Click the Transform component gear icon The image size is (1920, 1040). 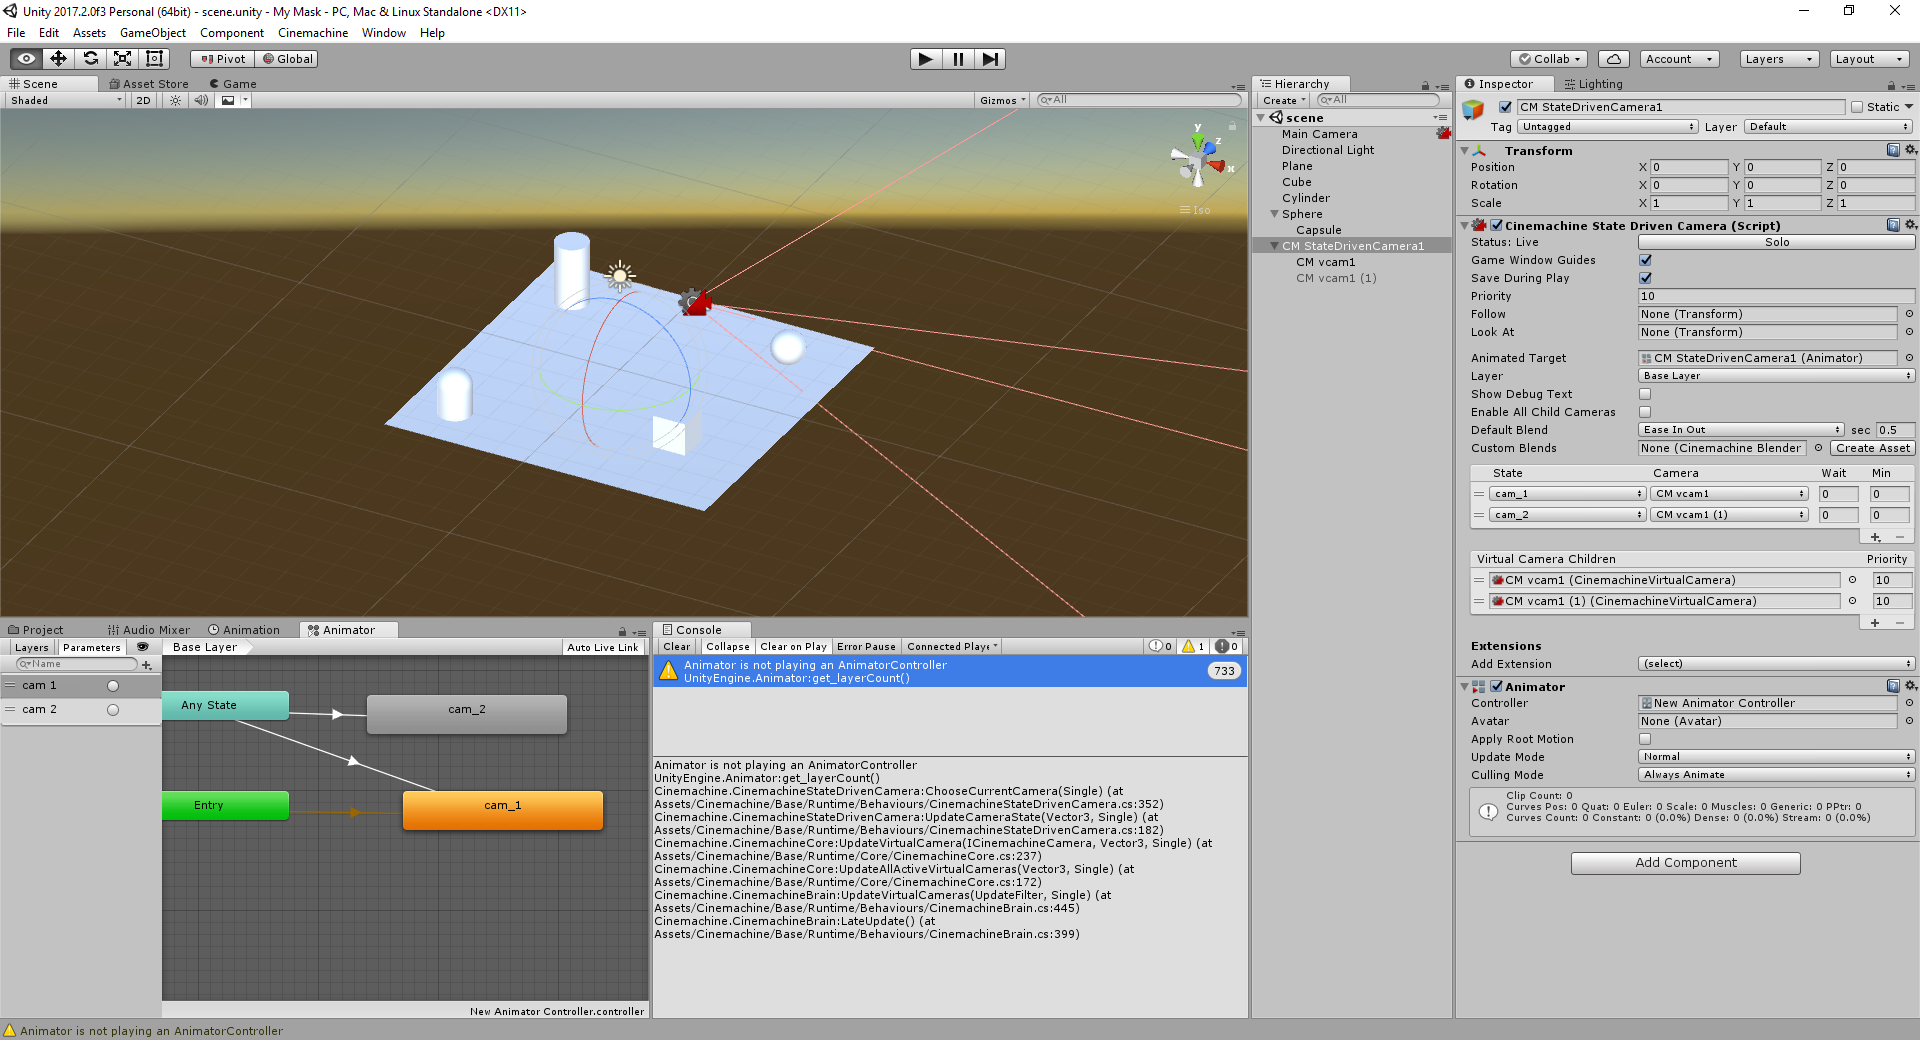pos(1908,150)
